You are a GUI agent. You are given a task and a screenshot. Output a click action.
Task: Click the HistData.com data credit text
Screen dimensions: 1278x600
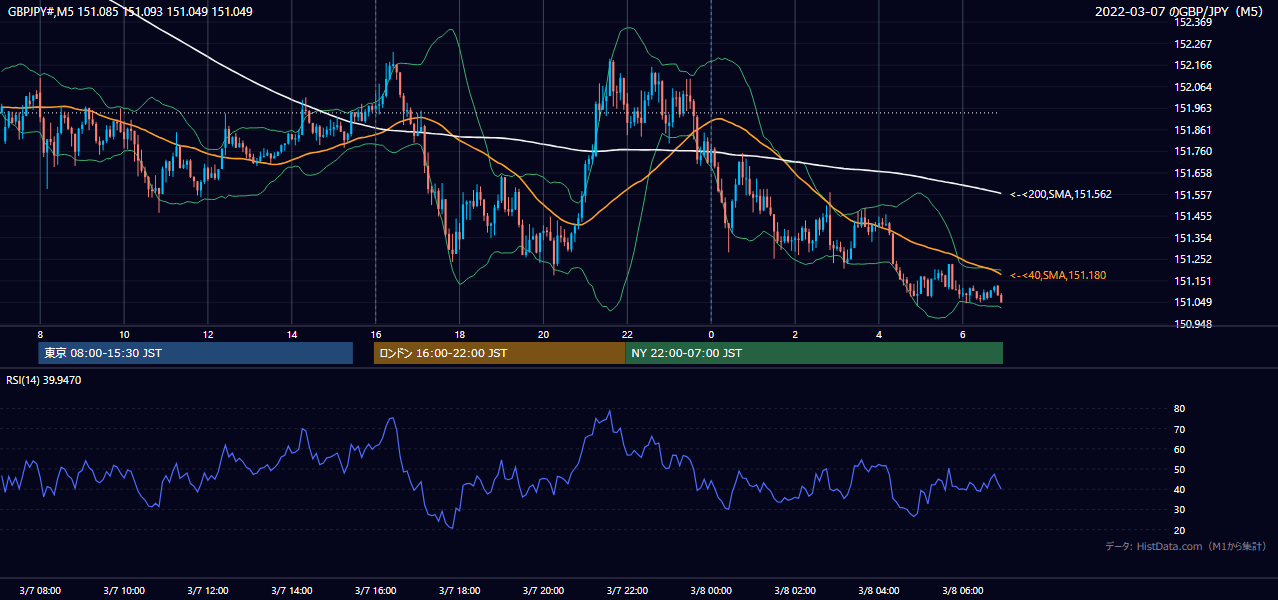[1186, 546]
